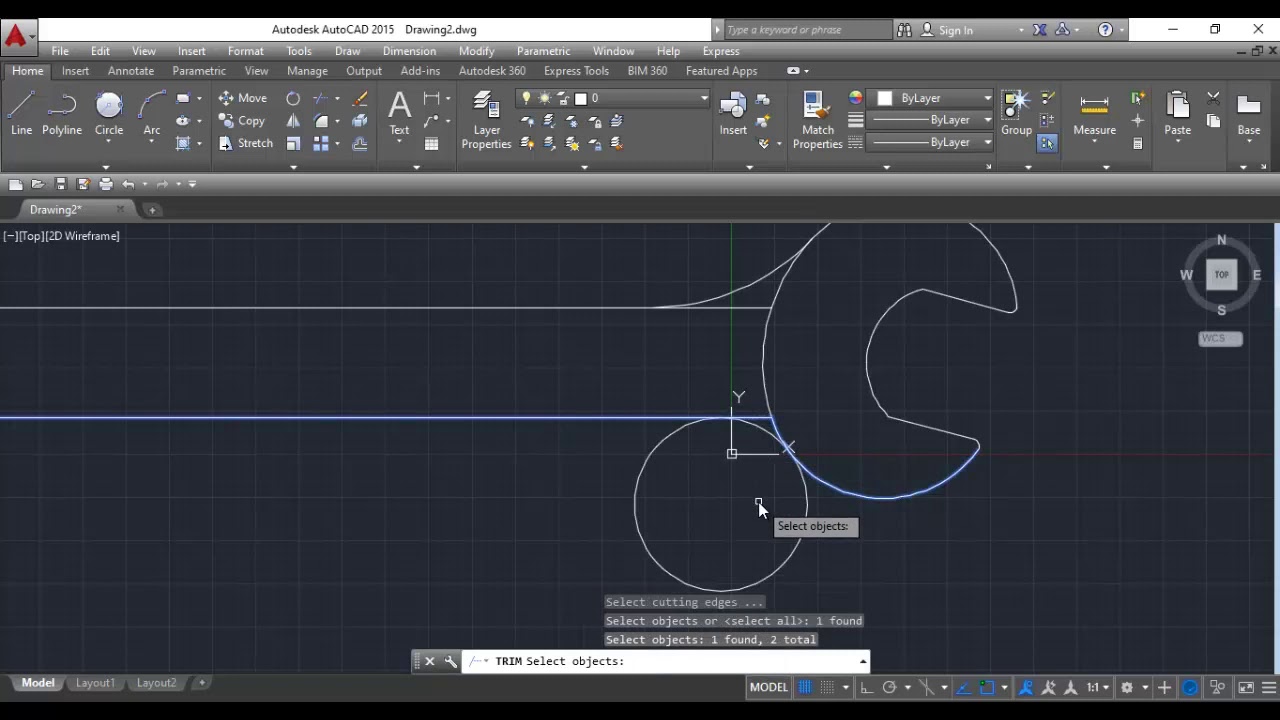
Task: Expand command line history arrow
Action: tap(862, 661)
